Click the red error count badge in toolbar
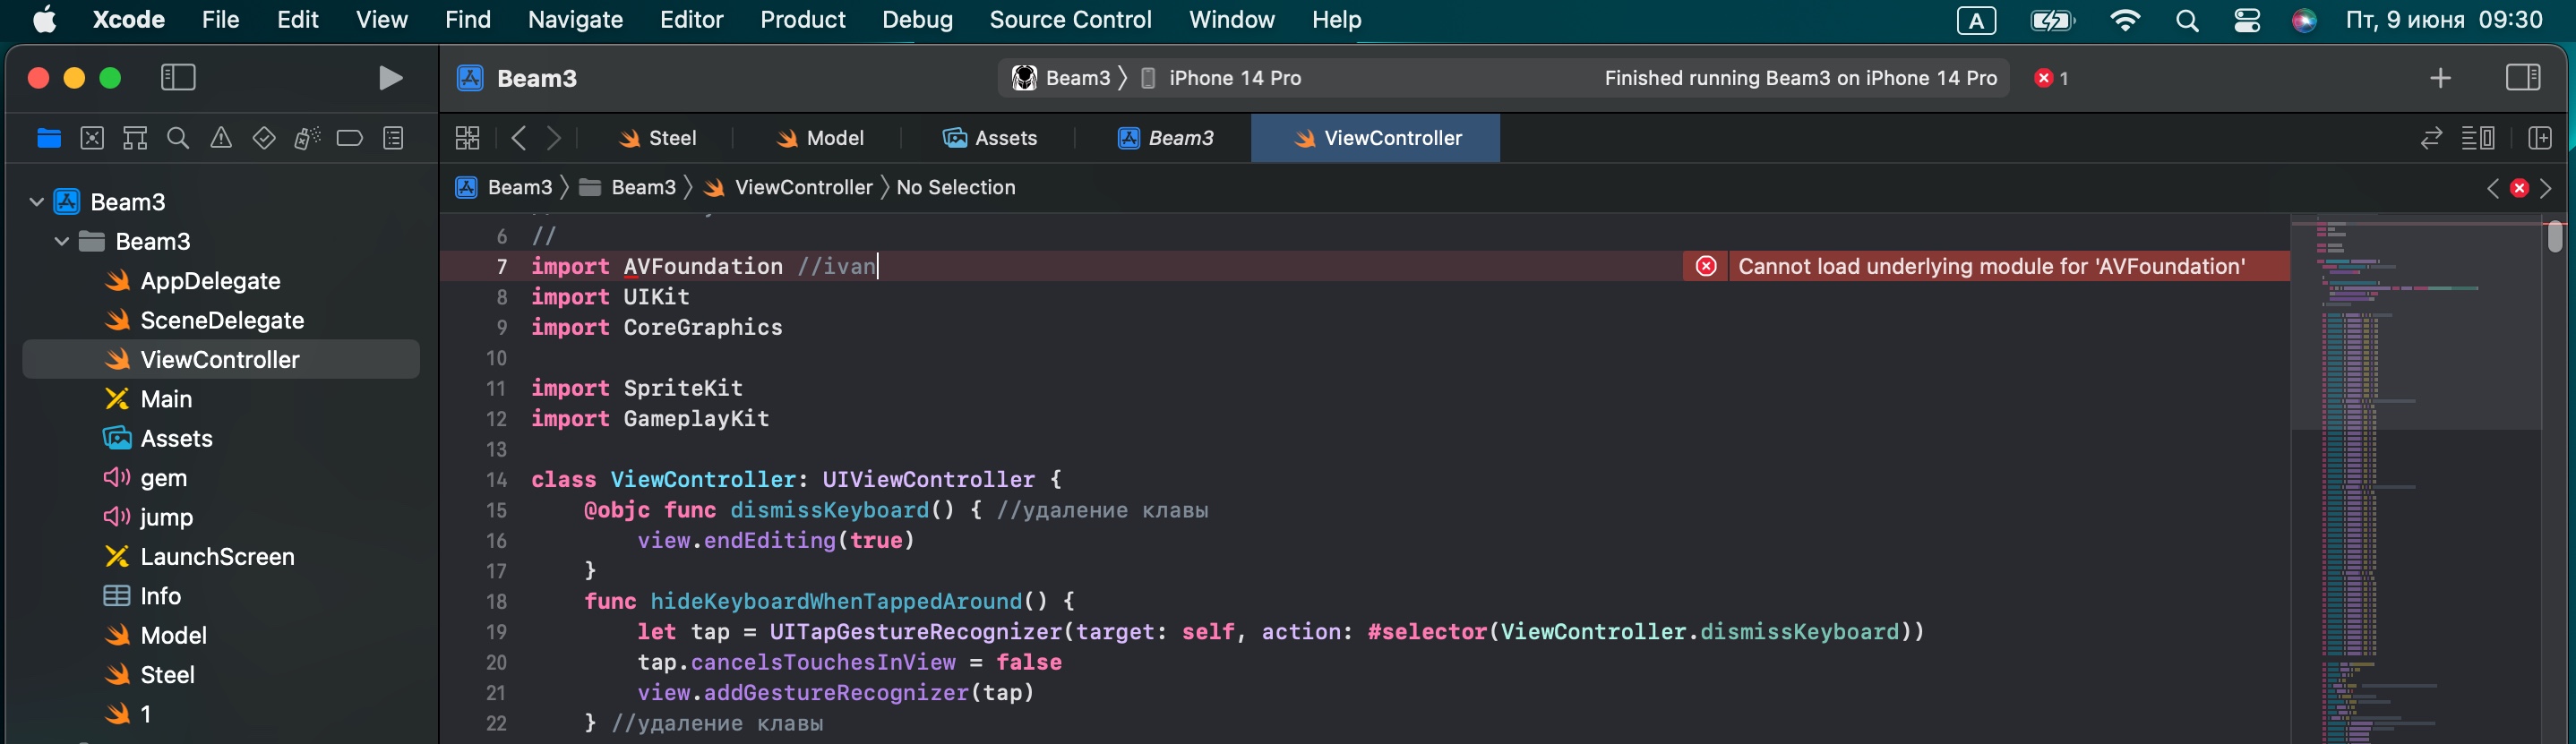2576x744 pixels. point(2051,78)
